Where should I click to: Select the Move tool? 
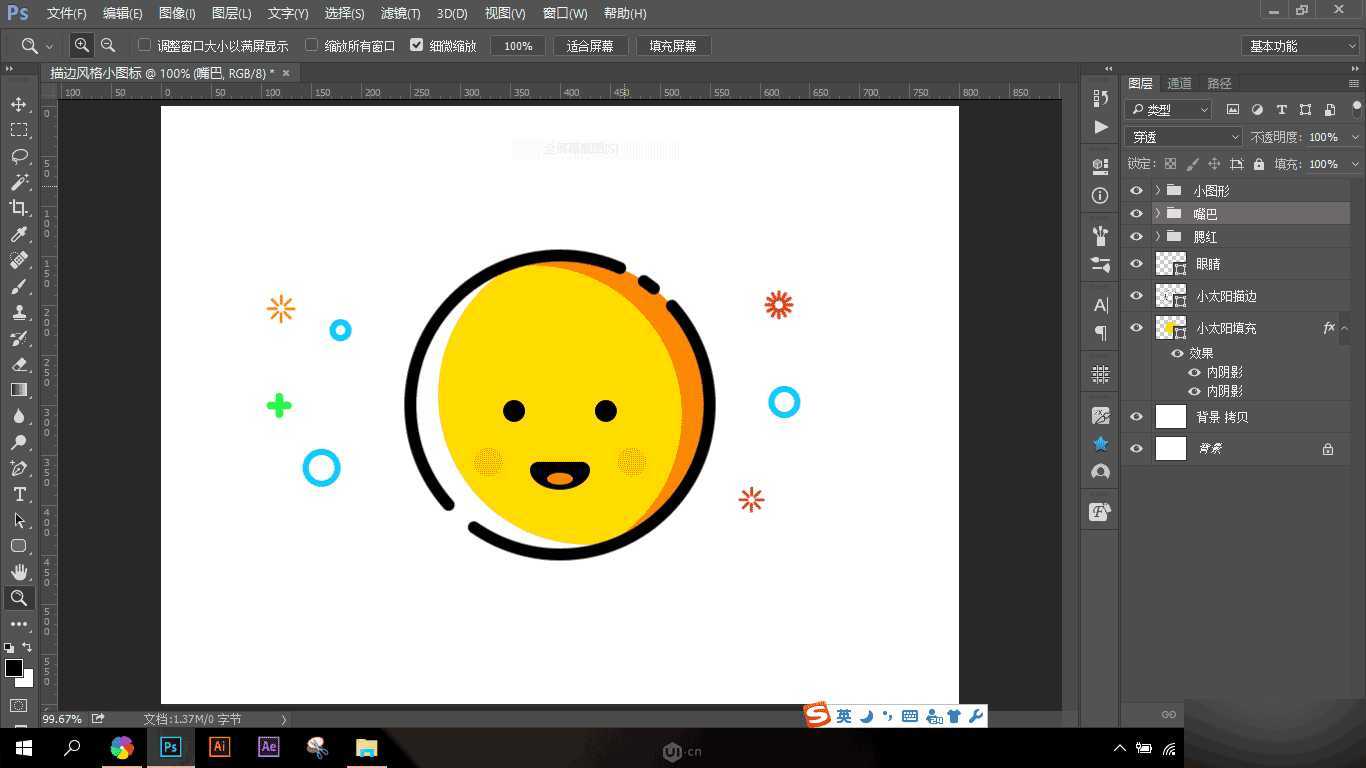(18, 103)
